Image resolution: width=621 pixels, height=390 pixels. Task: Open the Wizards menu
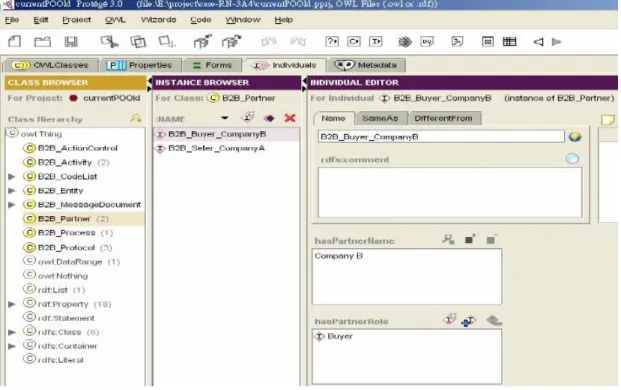tap(158, 20)
